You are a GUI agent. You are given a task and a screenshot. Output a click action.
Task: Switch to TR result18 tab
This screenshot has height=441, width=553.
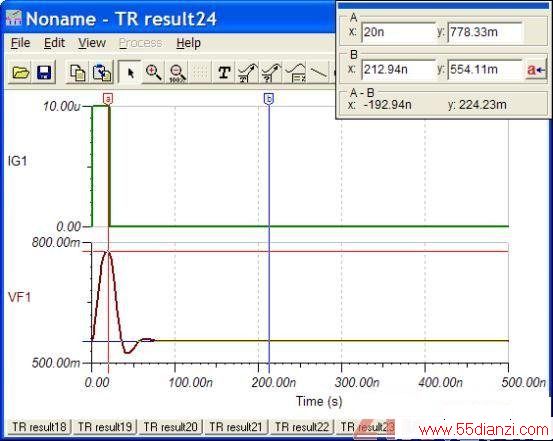[40, 427]
